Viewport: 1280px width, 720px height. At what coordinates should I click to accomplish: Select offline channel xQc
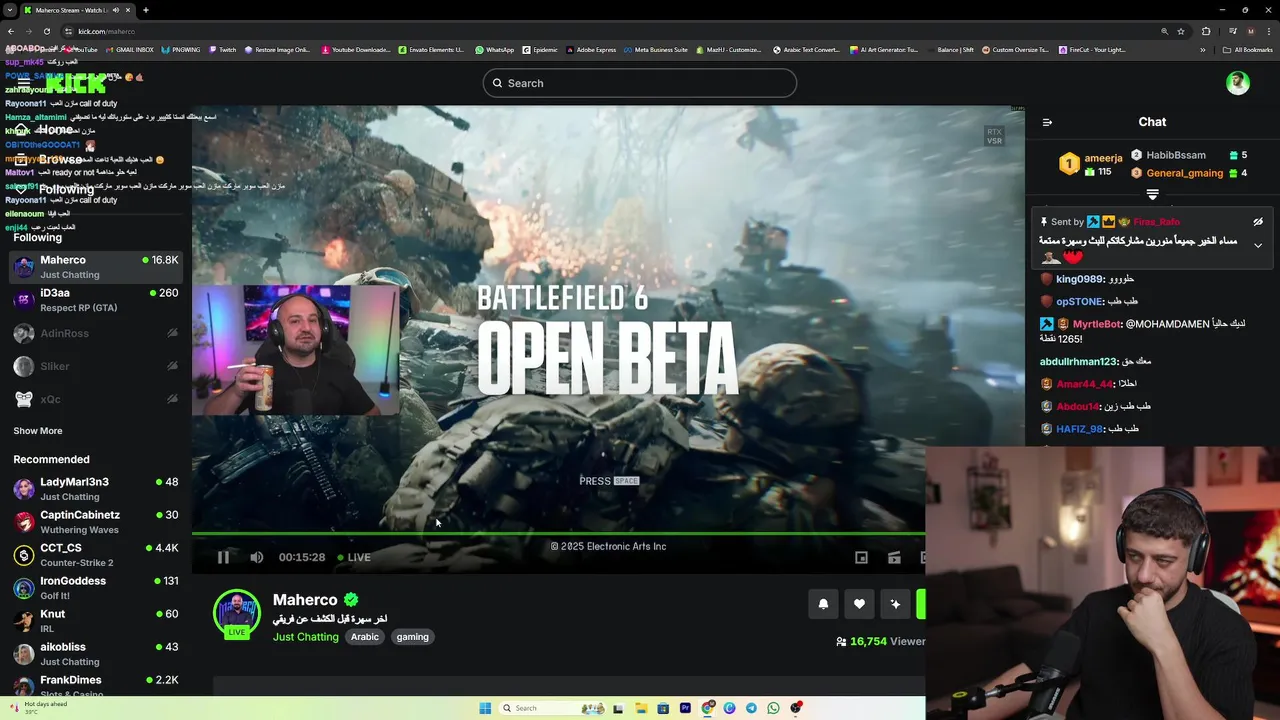click(96, 399)
